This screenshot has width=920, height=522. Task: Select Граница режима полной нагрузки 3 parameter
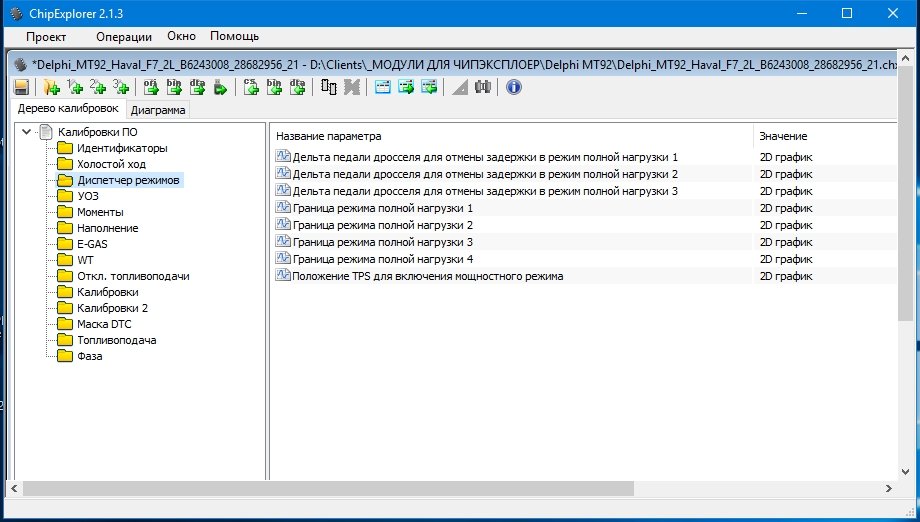382,242
